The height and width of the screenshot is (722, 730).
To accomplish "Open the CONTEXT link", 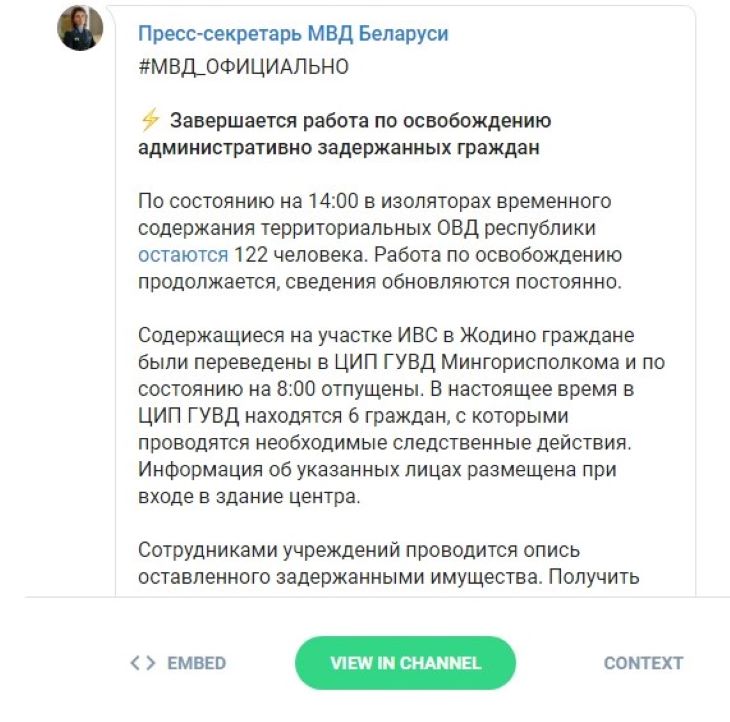I will click(x=643, y=663).
